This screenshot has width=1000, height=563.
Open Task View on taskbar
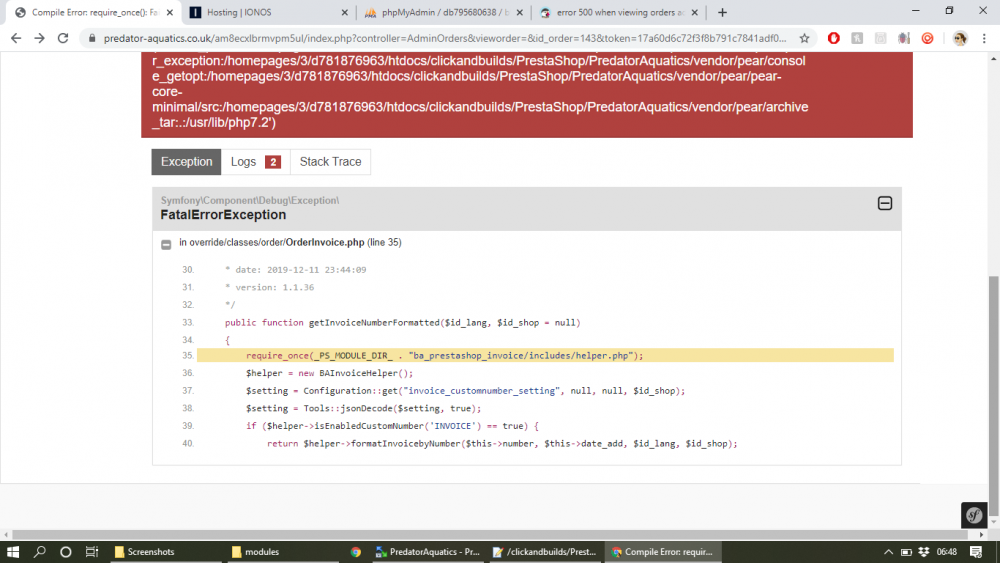92,552
